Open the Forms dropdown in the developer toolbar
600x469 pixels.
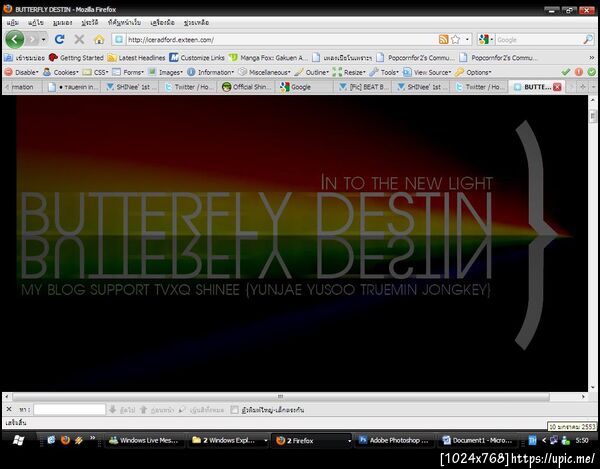point(128,72)
